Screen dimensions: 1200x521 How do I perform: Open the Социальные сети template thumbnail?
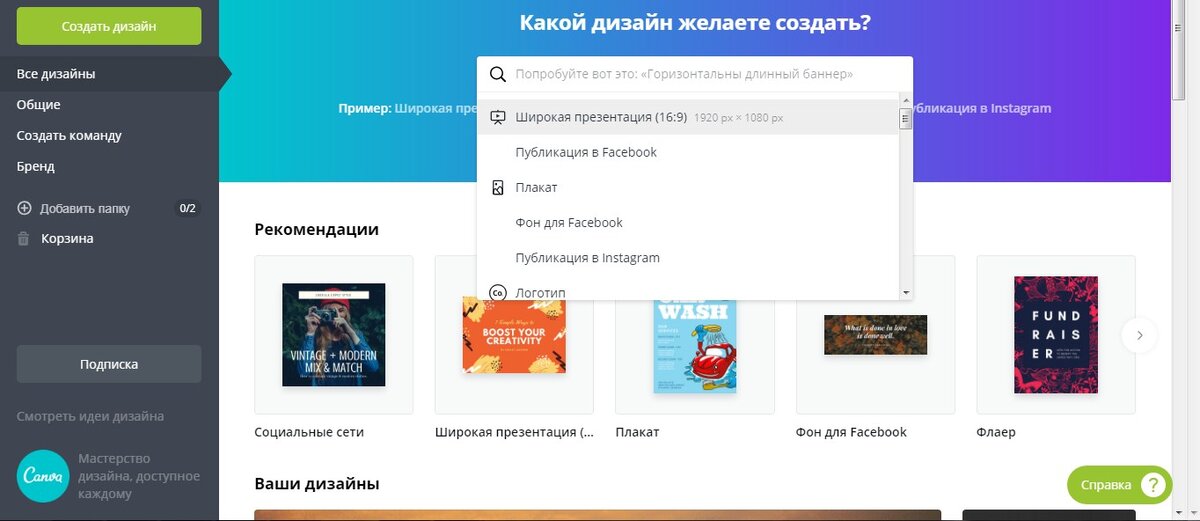click(x=334, y=335)
